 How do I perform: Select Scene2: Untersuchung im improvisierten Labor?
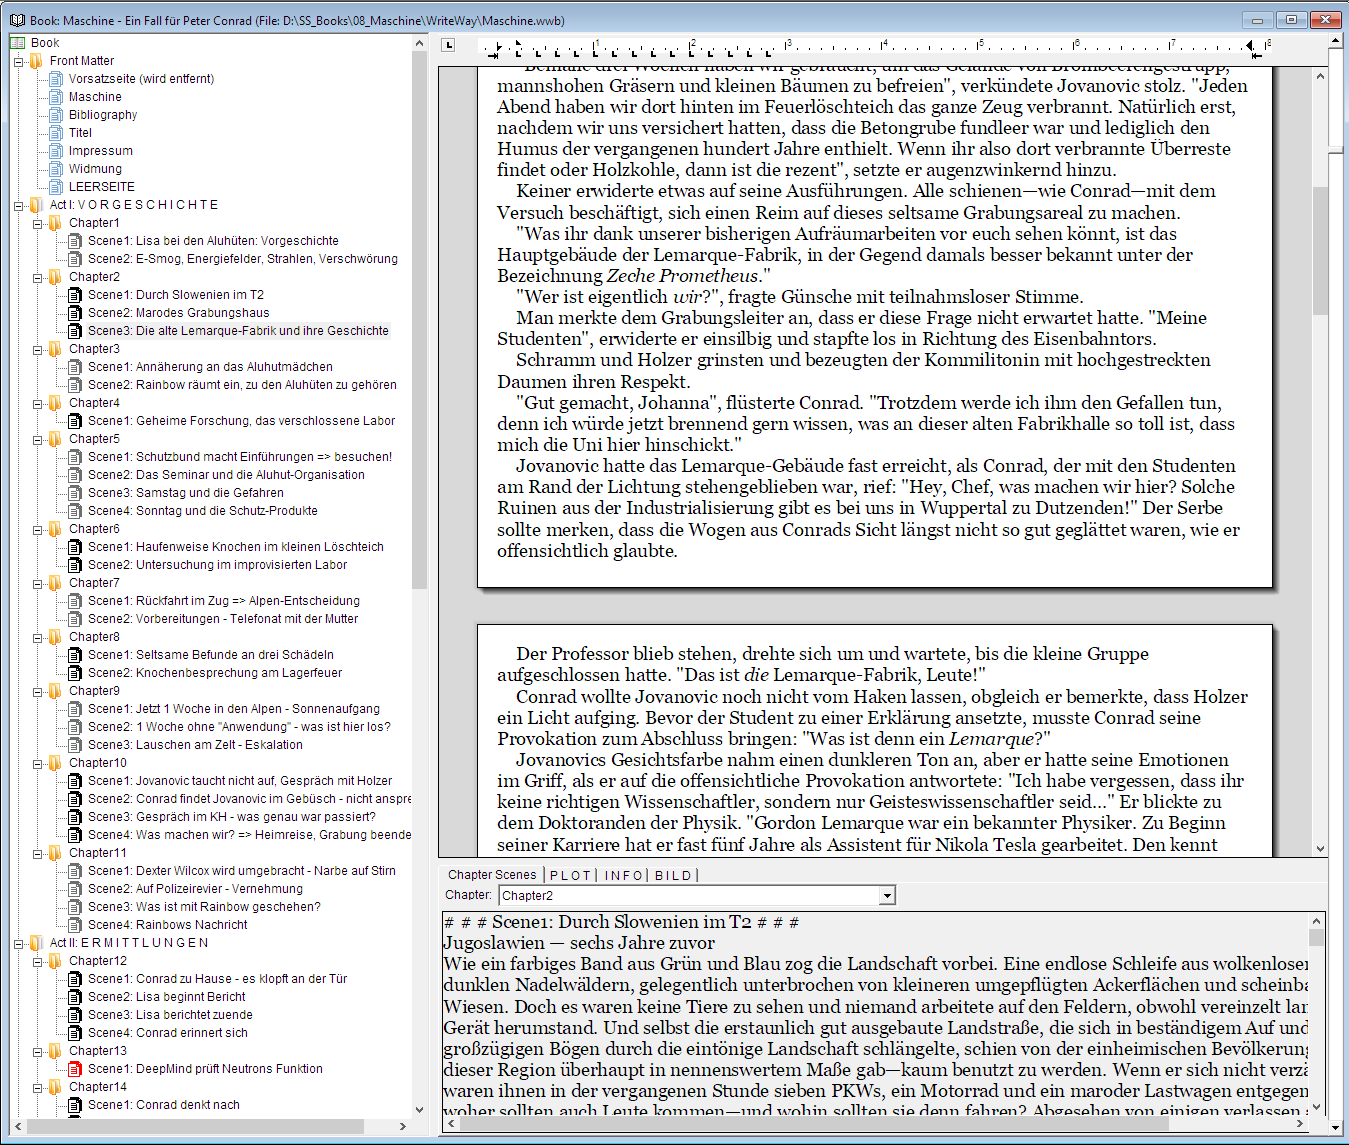coord(217,565)
